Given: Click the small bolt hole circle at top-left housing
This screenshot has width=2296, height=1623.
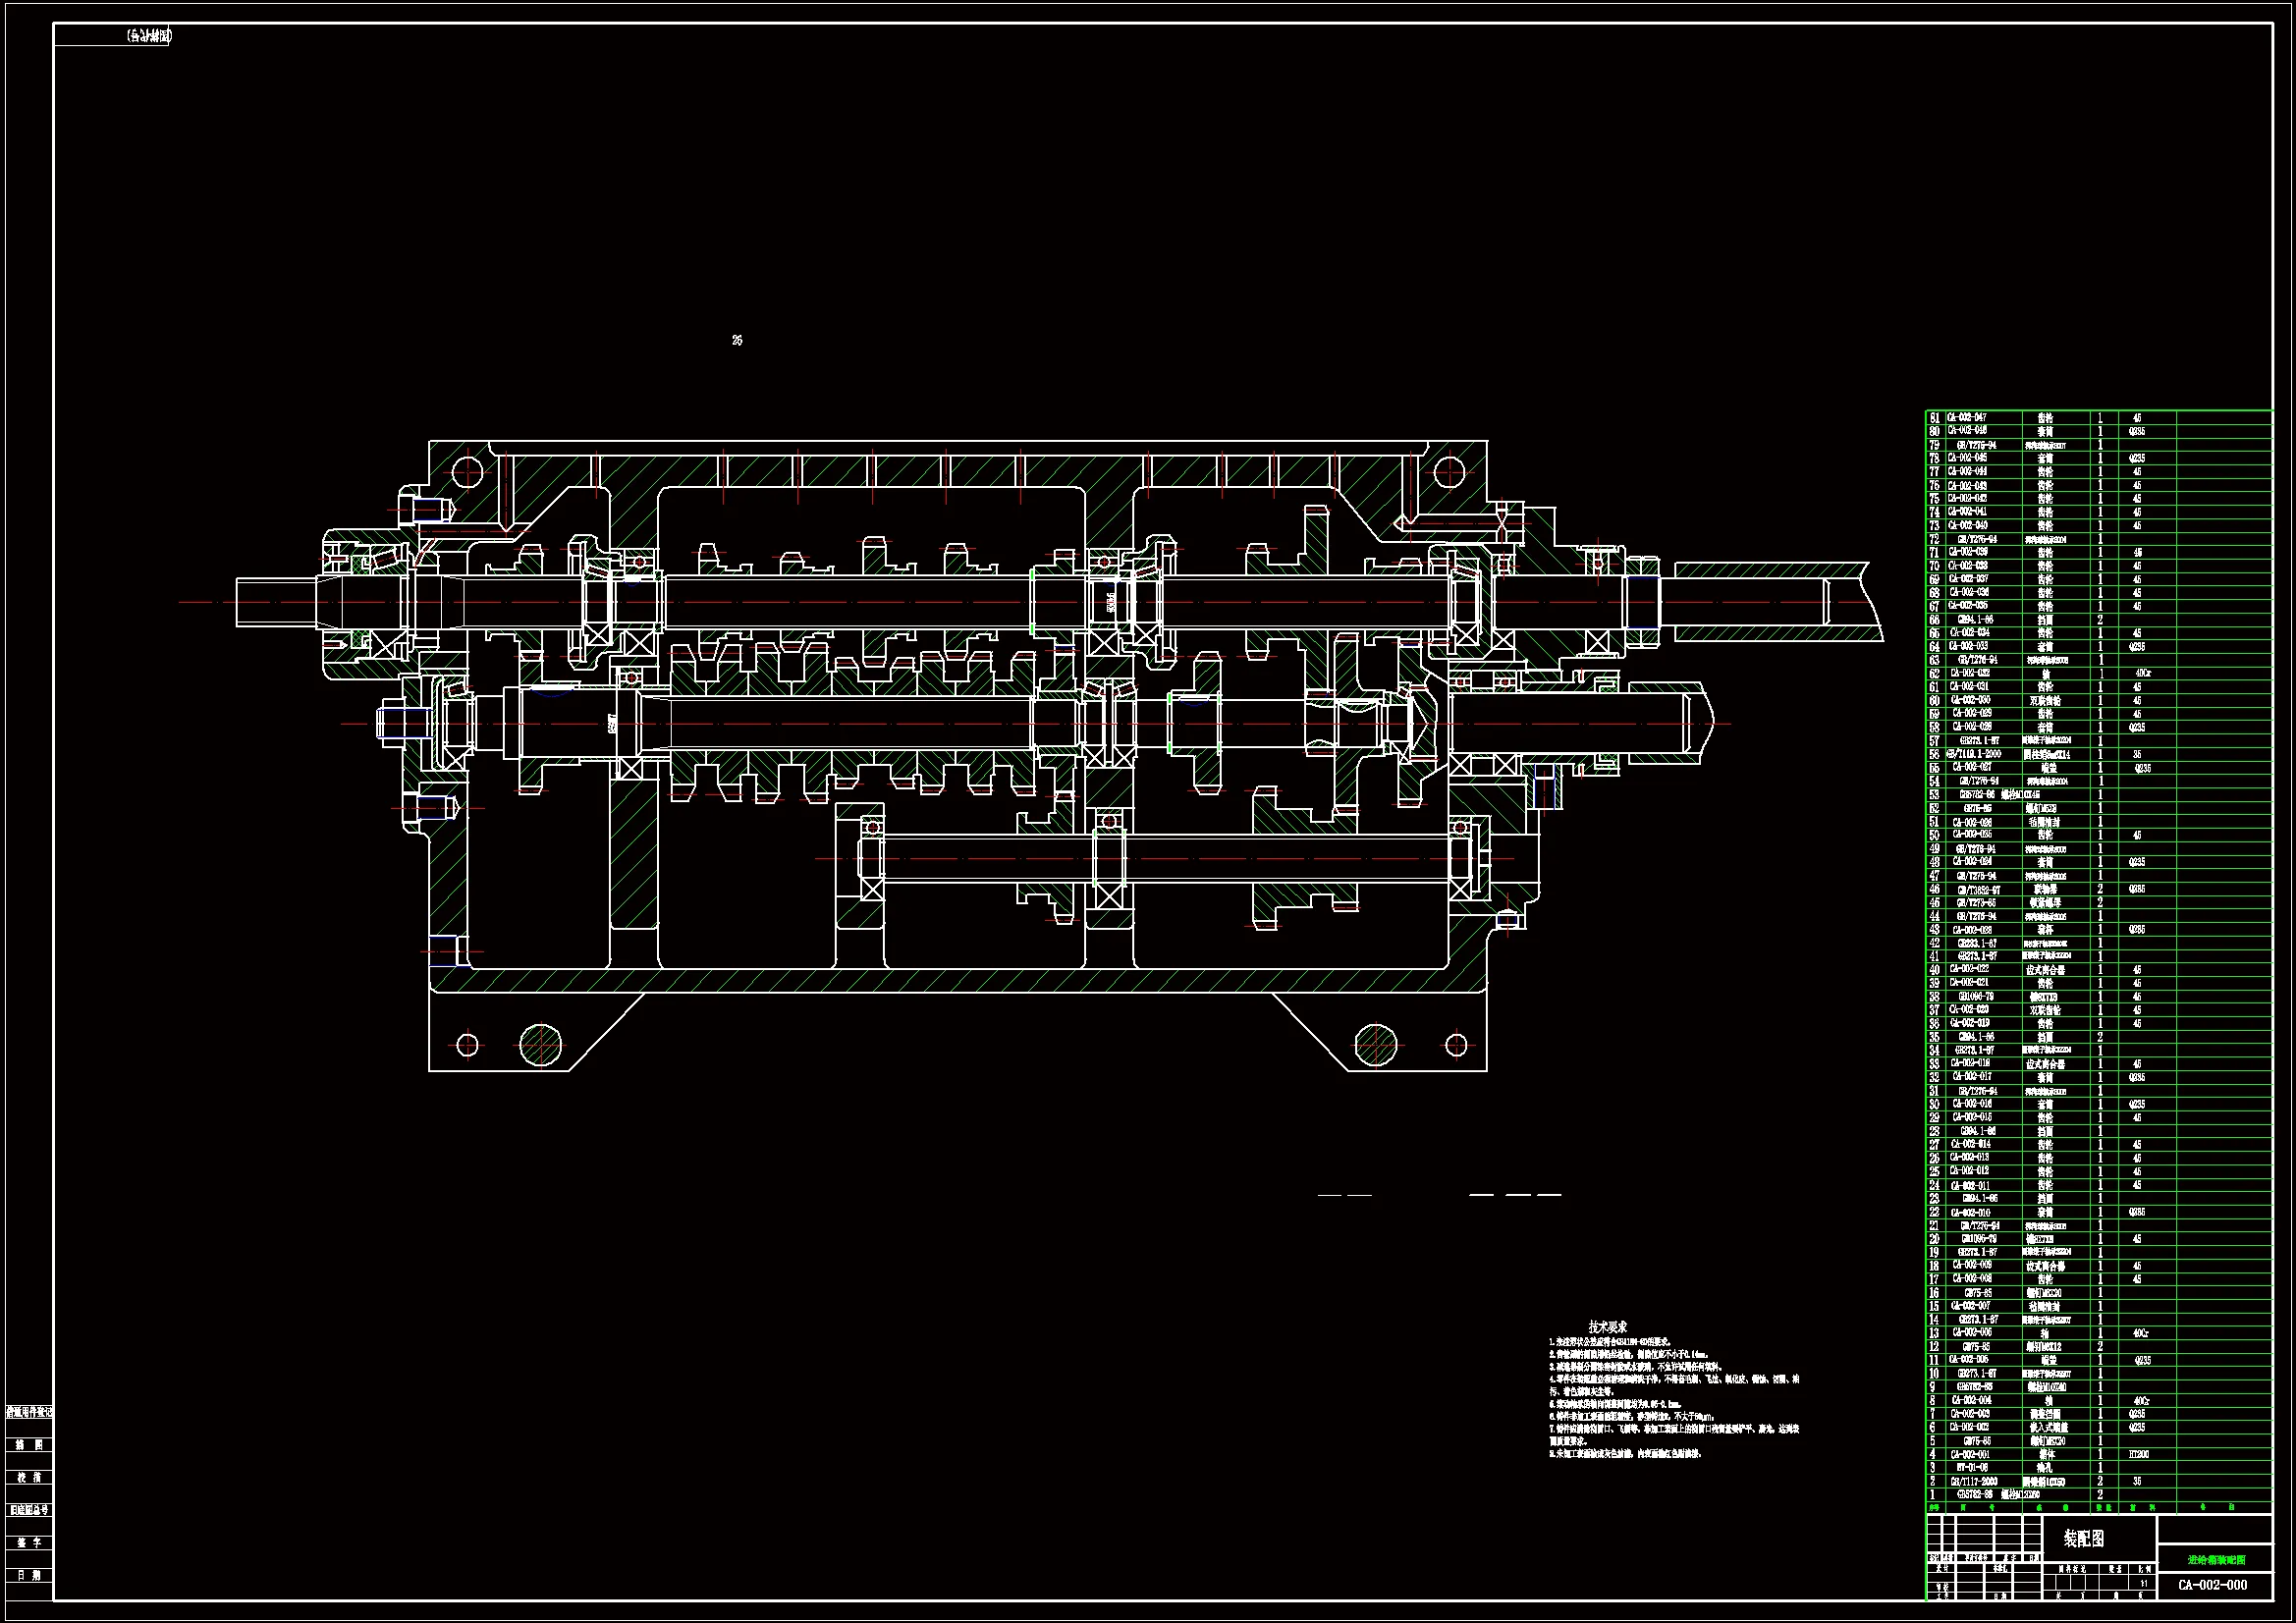Looking at the screenshot, I should pos(466,471).
